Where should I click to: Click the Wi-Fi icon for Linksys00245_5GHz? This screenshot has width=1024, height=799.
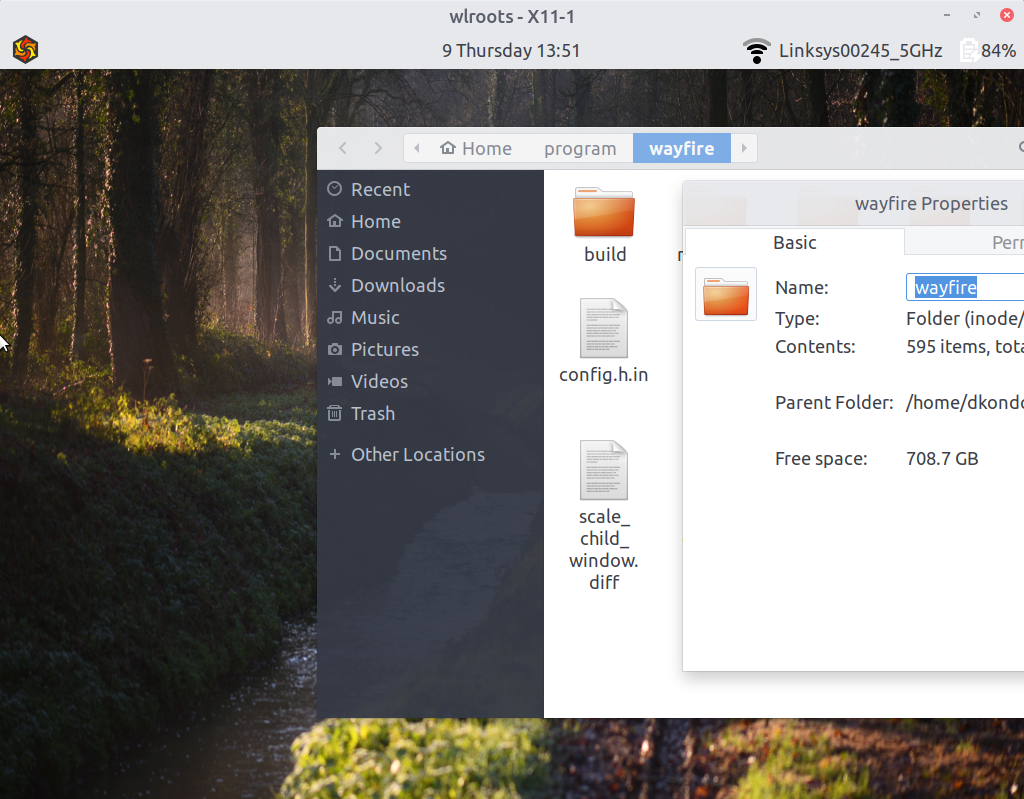(757, 49)
